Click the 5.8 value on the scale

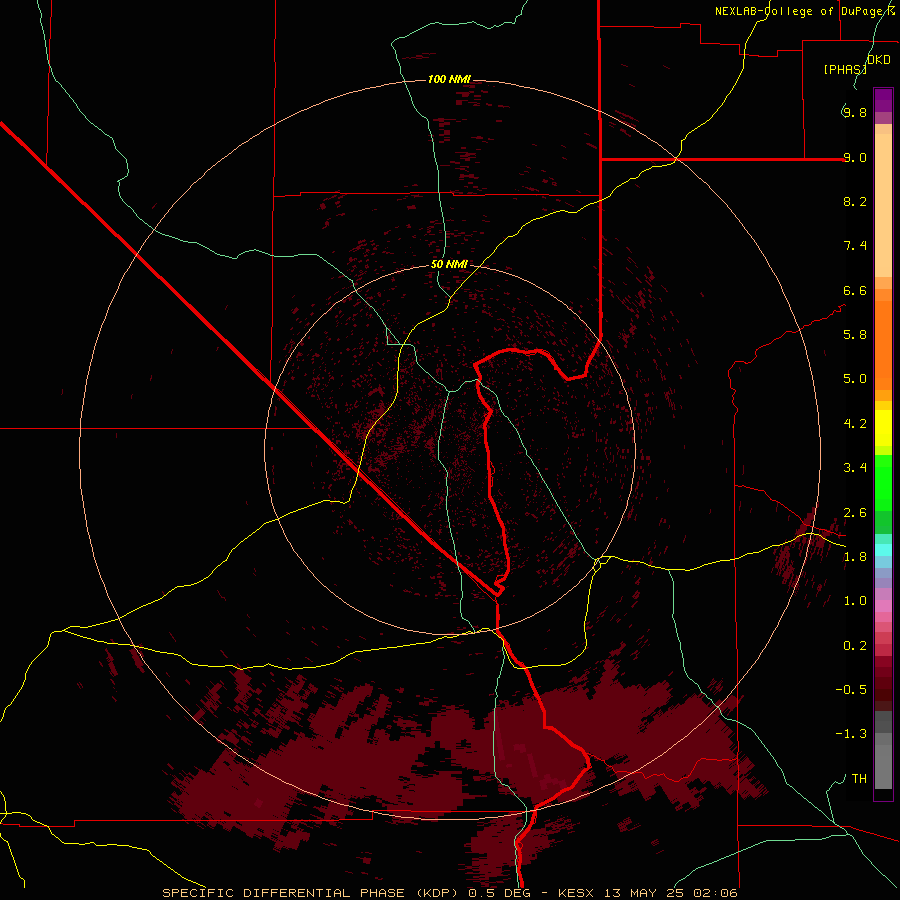pos(855,335)
